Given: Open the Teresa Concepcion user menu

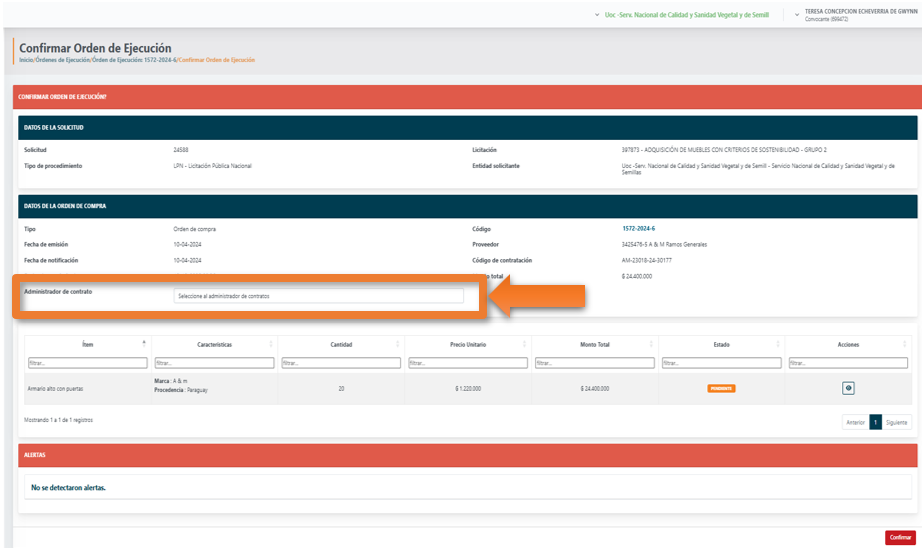Looking at the screenshot, I should (x=860, y=15).
